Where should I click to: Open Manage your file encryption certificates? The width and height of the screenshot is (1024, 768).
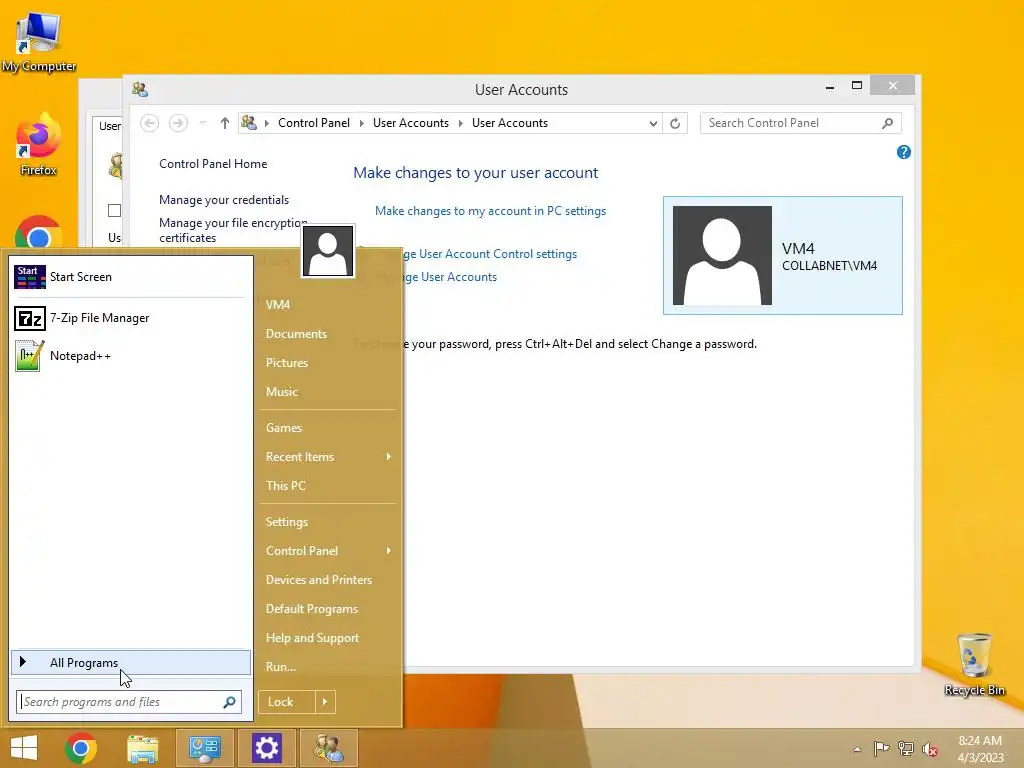tap(232, 231)
